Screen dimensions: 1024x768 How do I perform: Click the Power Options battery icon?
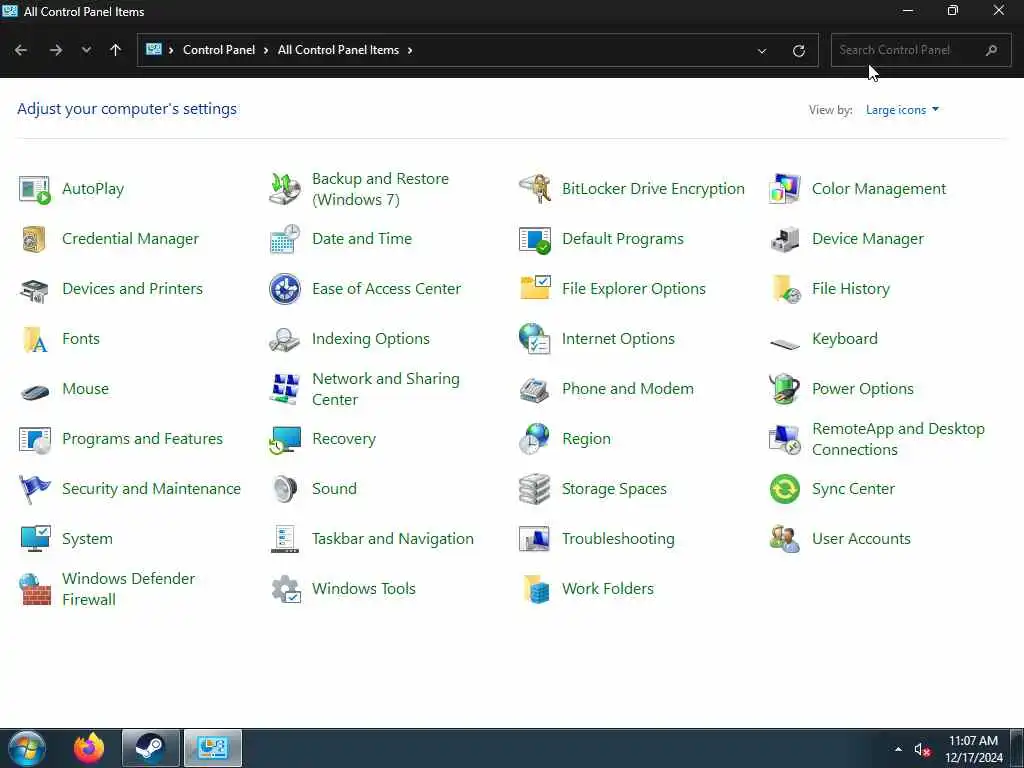pyautogui.click(x=785, y=389)
